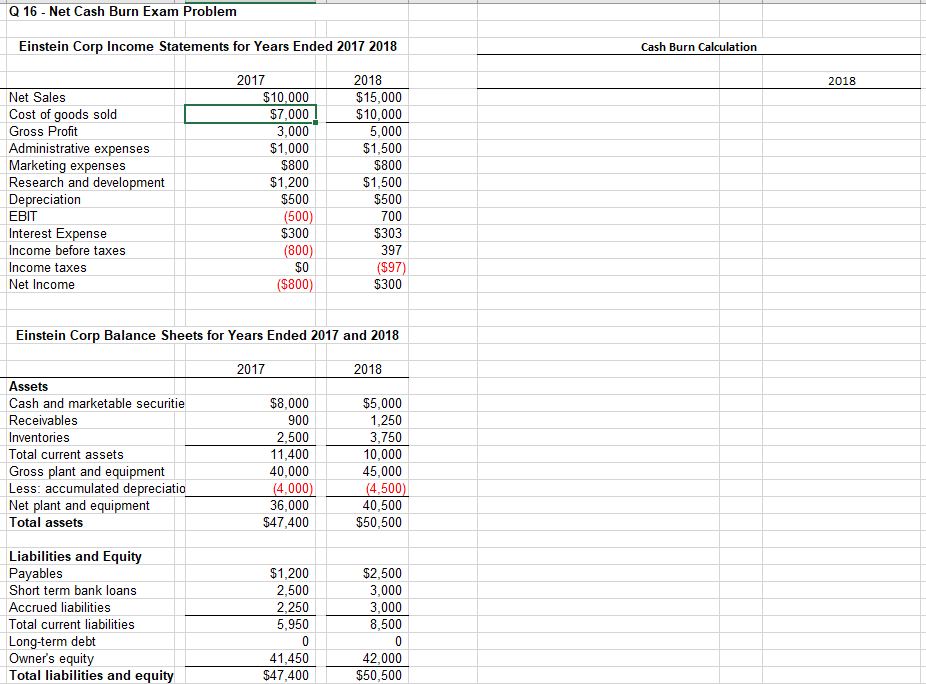Viewport: 926px width, 684px height.
Task: Select Total current liabilities 2018 value 8,500
Action: (386, 625)
